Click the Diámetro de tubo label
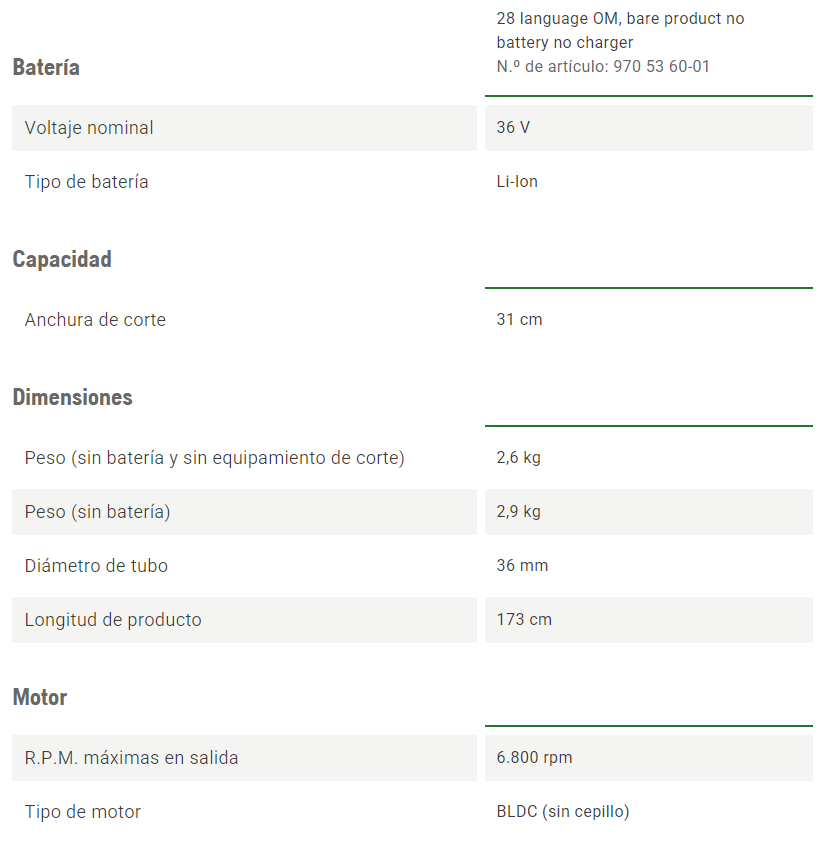Screen dimensions: 820x848 tap(96, 566)
